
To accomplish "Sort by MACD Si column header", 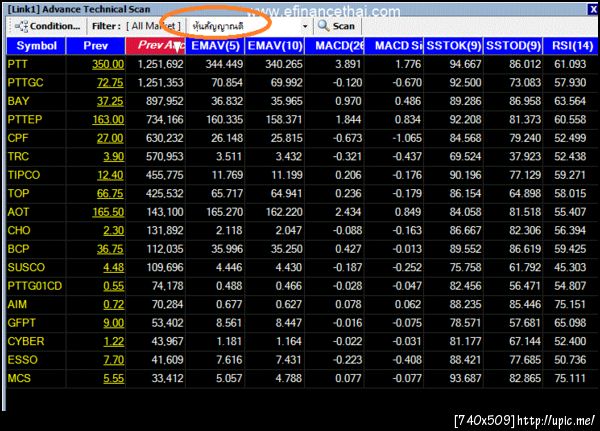I will click(x=394, y=46).
